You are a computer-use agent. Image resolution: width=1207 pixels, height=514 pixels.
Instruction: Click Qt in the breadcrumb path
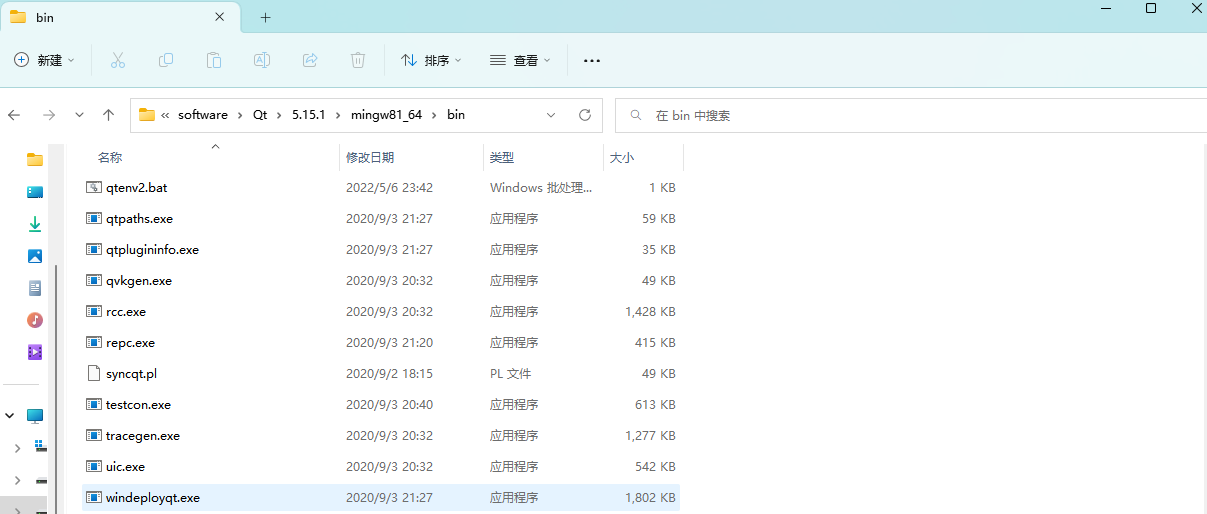(x=260, y=115)
